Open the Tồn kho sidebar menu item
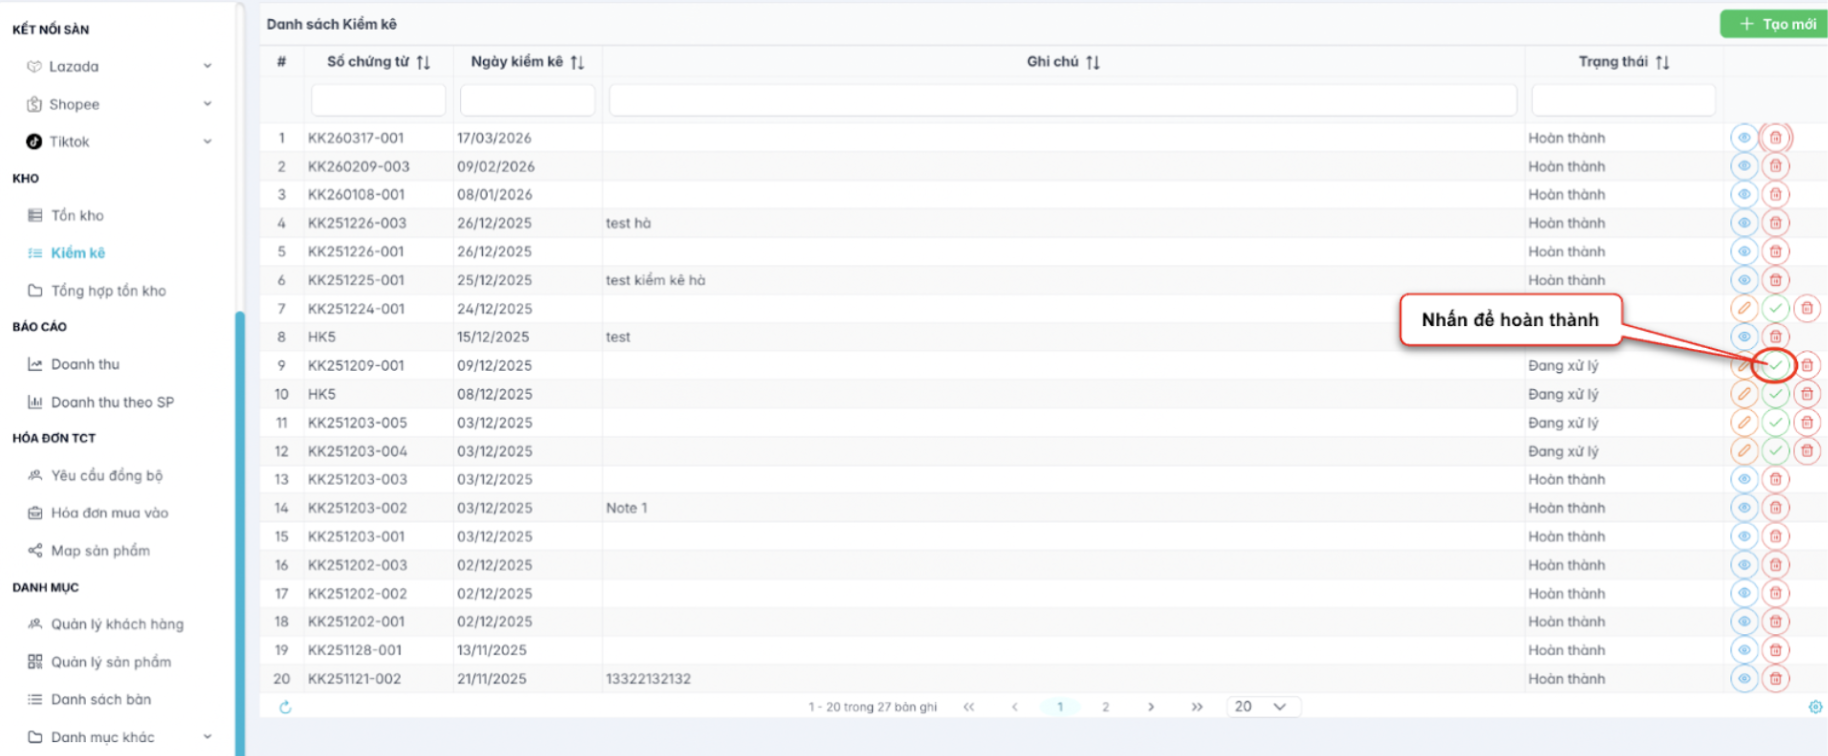Screen dimensions: 1828x756 click(77, 215)
